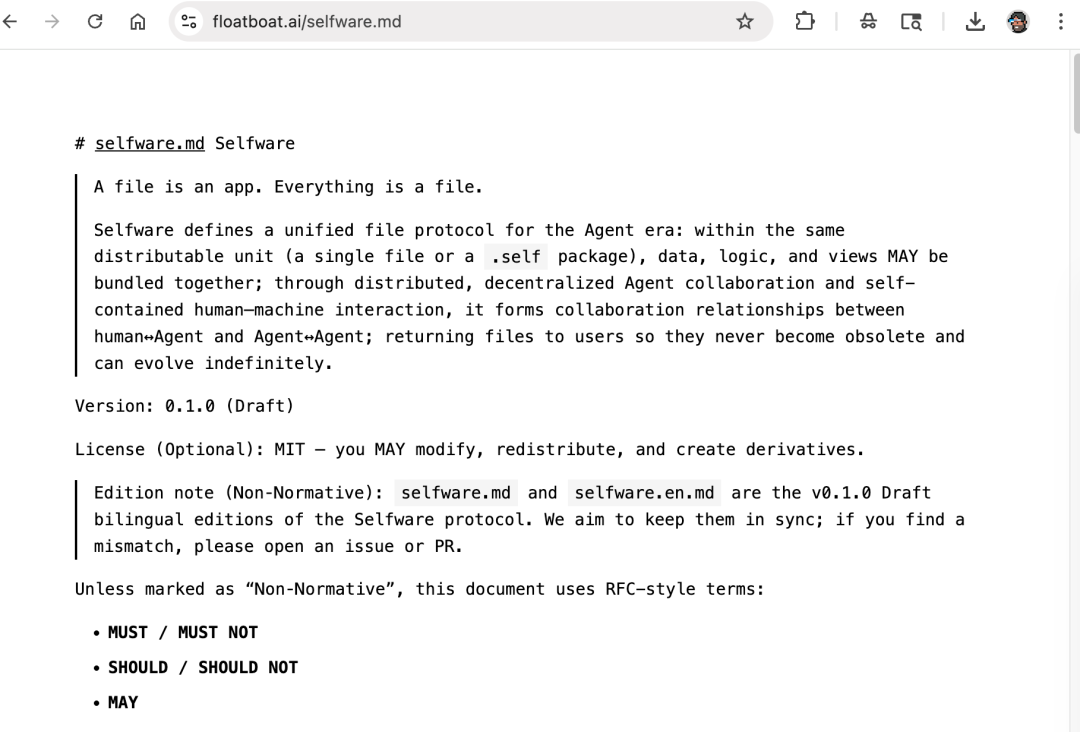Reload the current page
This screenshot has width=1080, height=732.
click(x=95, y=22)
